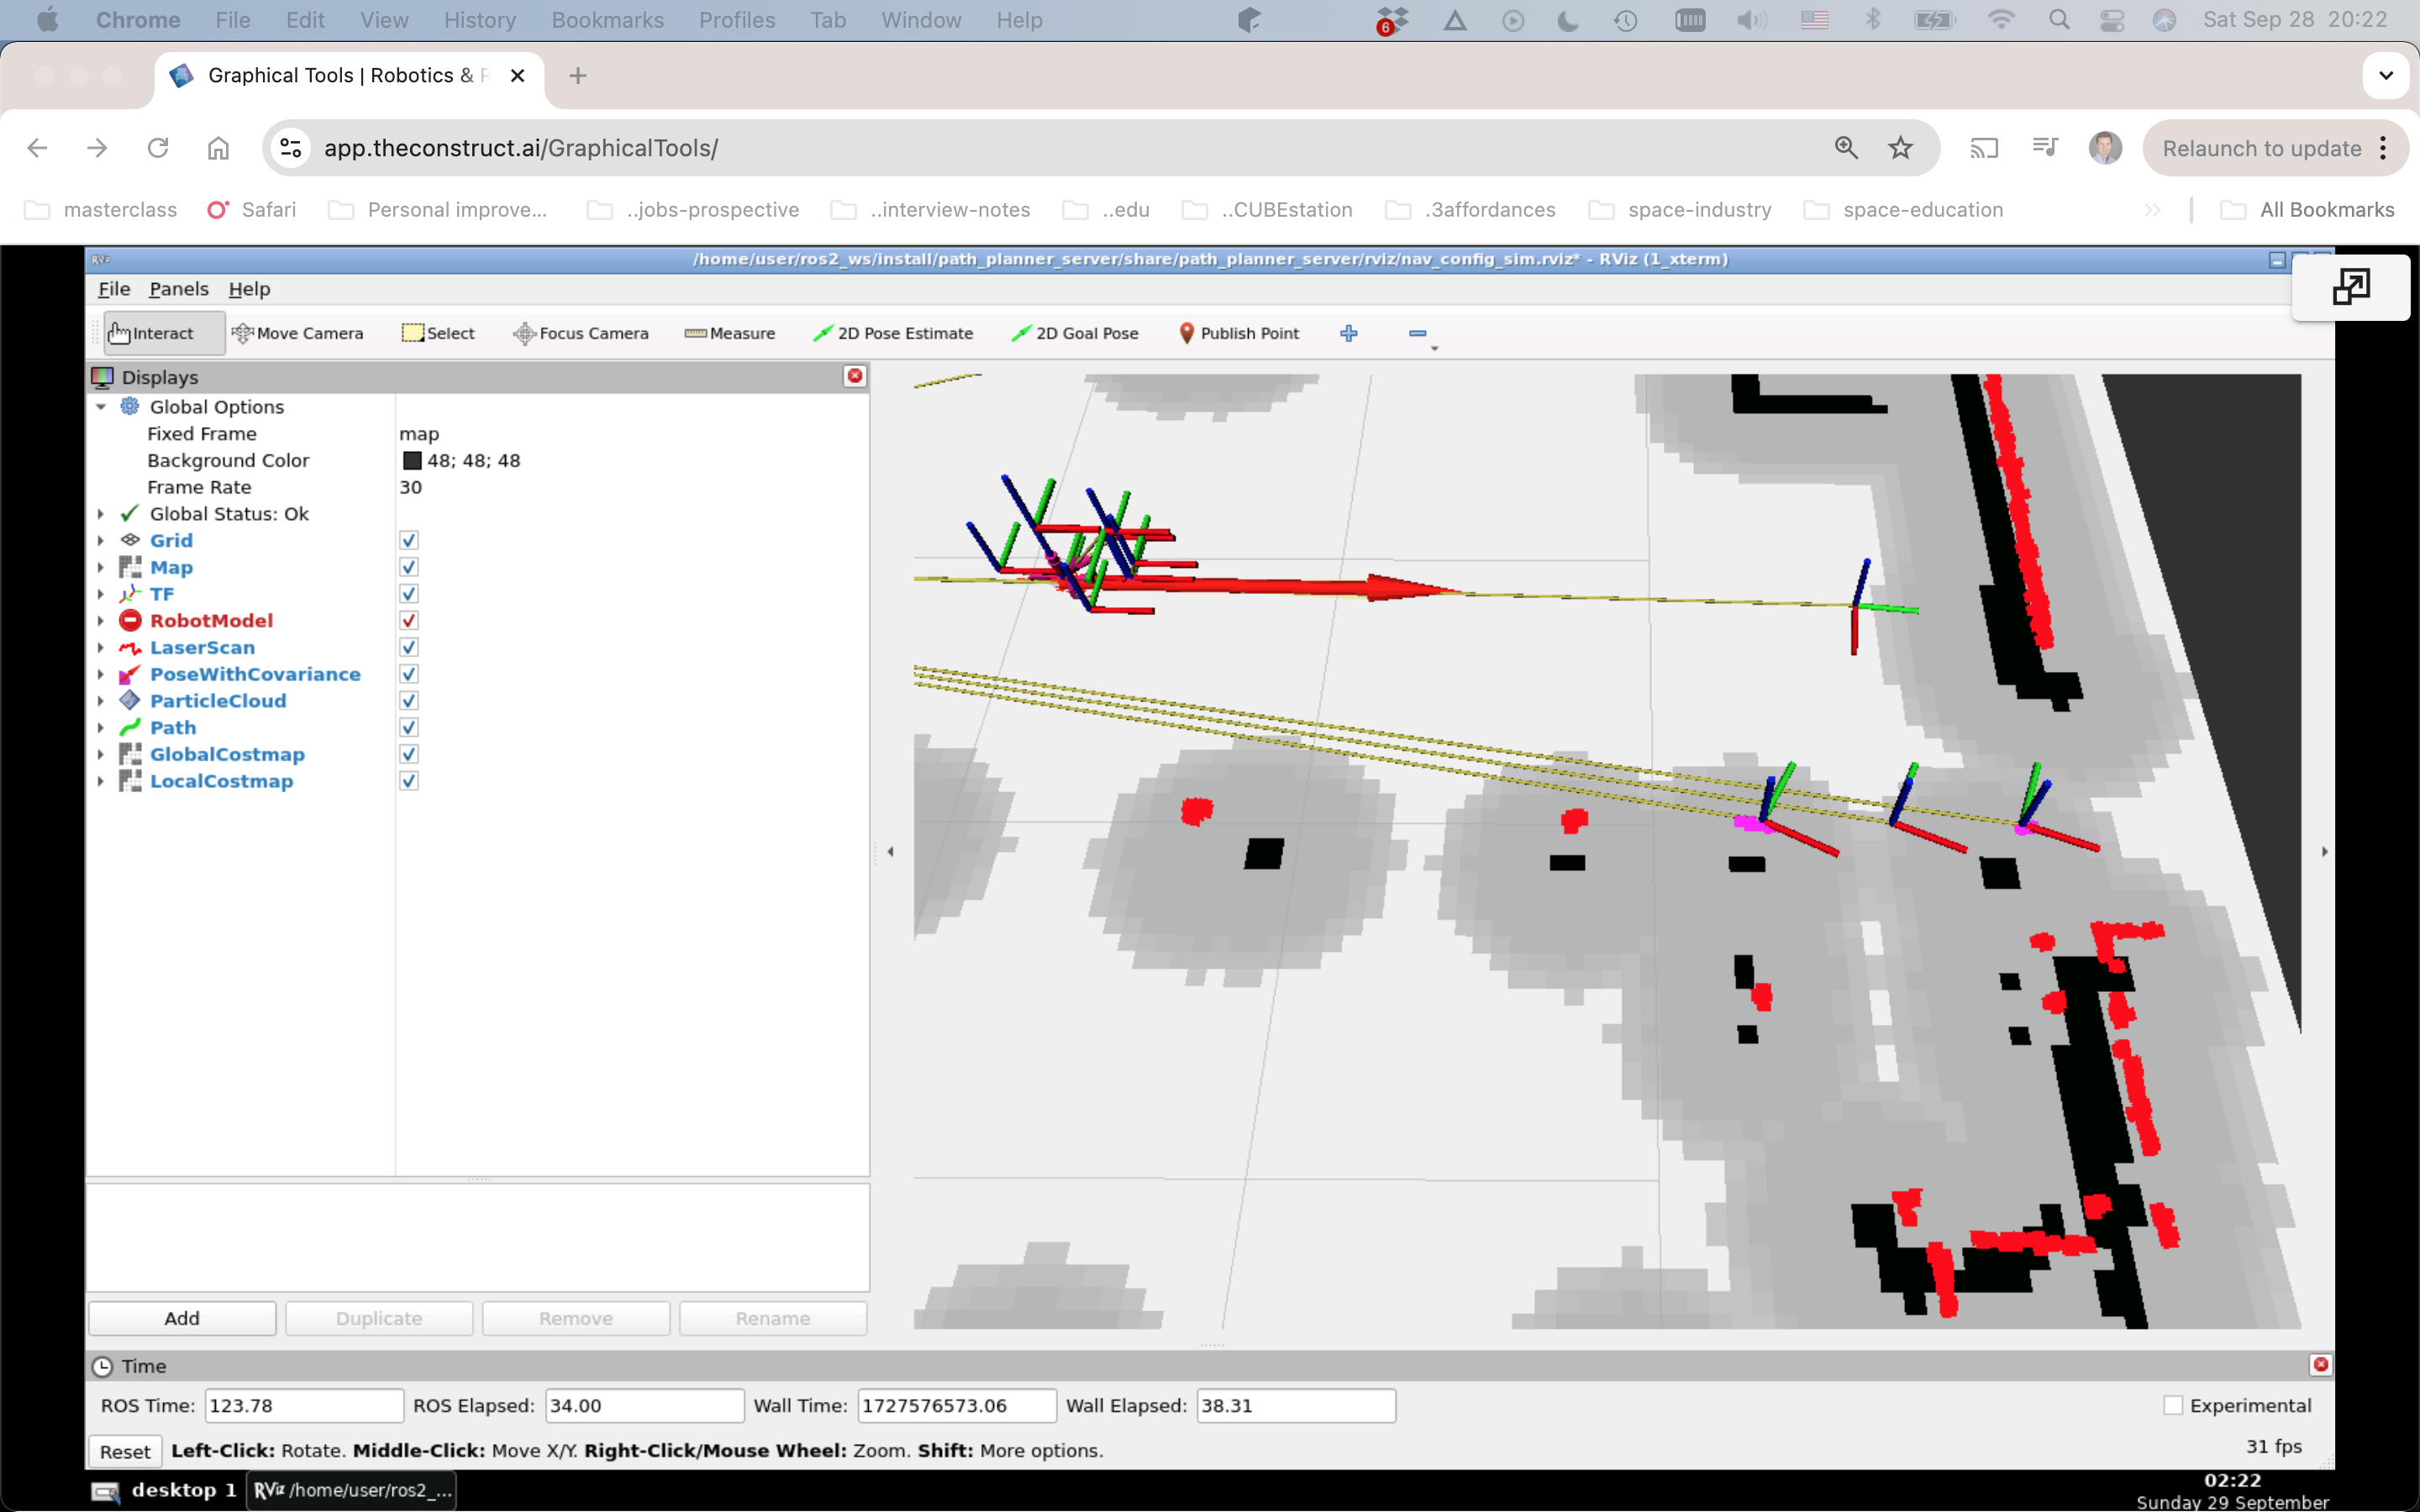Activate the Move Camera tool
This screenshot has width=2420, height=1512.
click(x=297, y=333)
